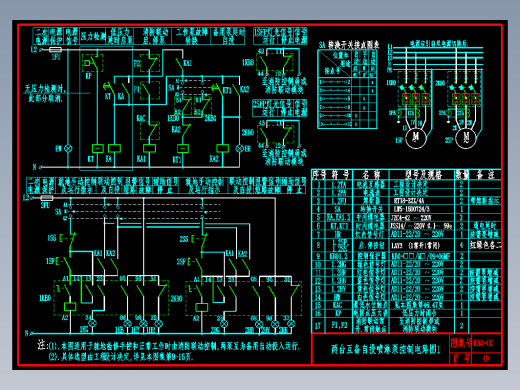This screenshot has height=390, width=520.
Task: Click the 1FU fuse symbol
Action: tap(55, 50)
